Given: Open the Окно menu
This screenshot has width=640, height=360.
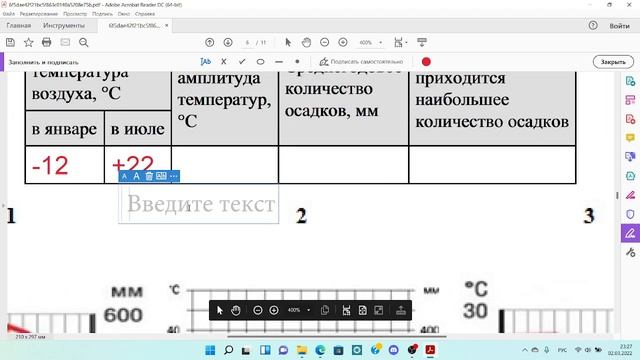Looking at the screenshot, I should point(124,14).
